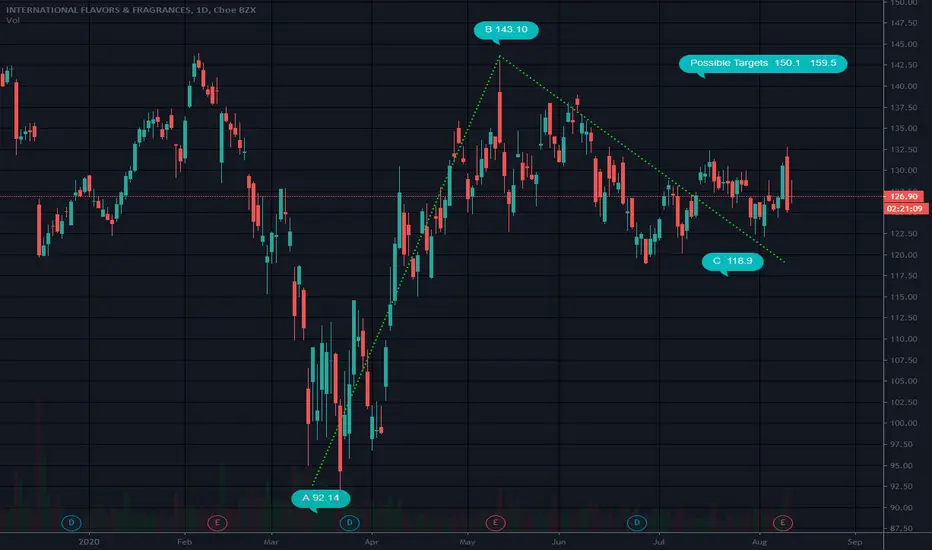Click the Apr label on time axis
Screen dimensions: 932x550
[371, 542]
